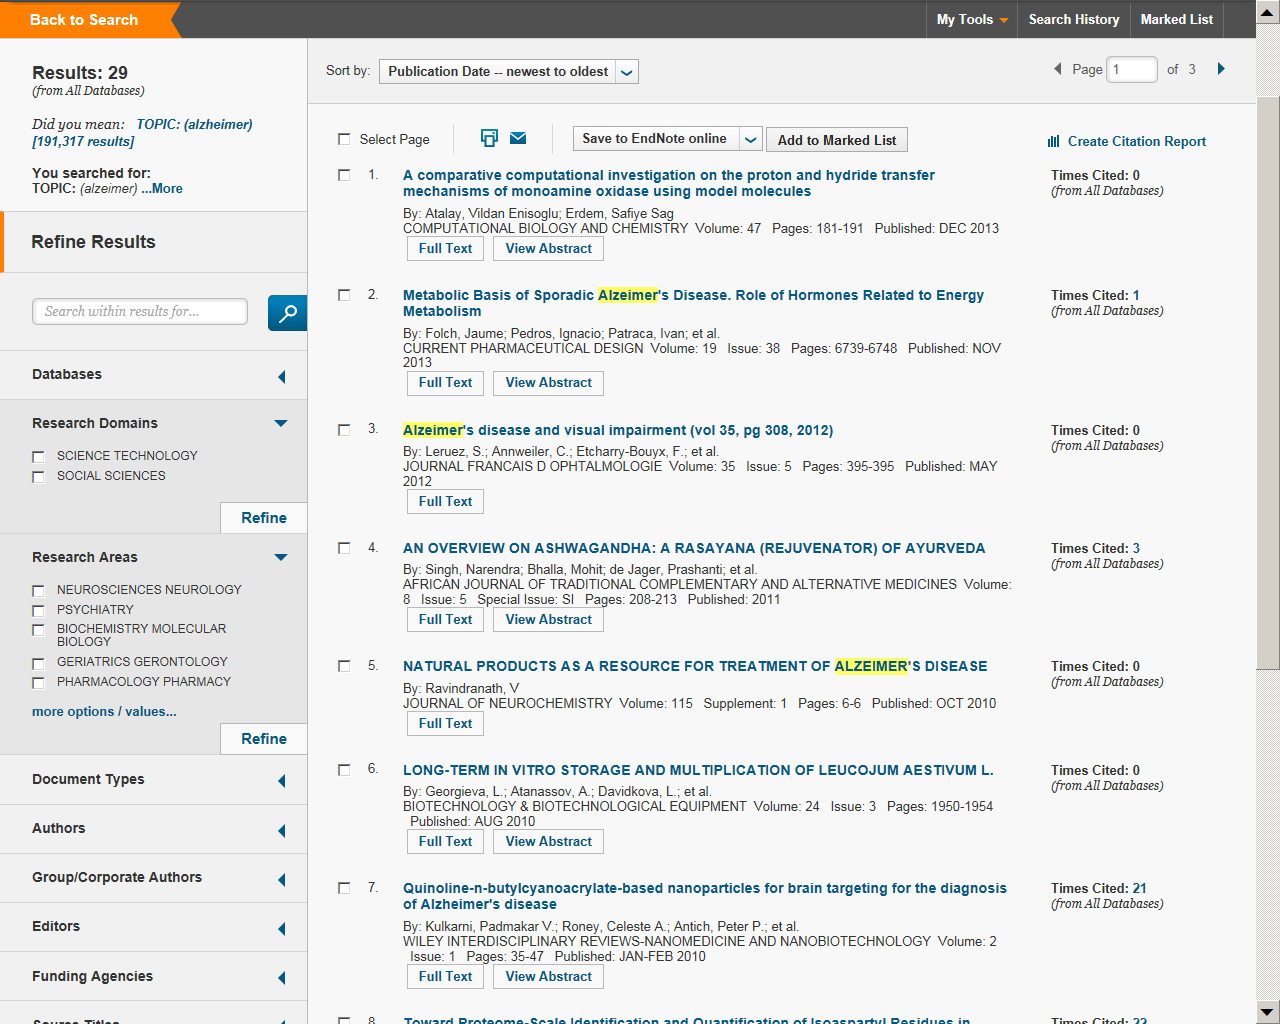Click the Create Citation Report link
1280x1024 pixels.
1137,142
